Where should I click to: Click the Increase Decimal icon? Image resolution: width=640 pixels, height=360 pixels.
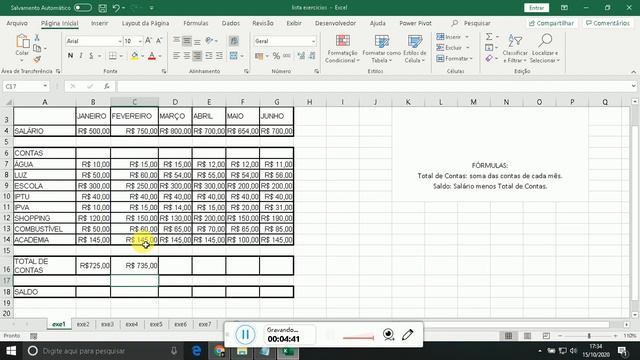click(301, 56)
